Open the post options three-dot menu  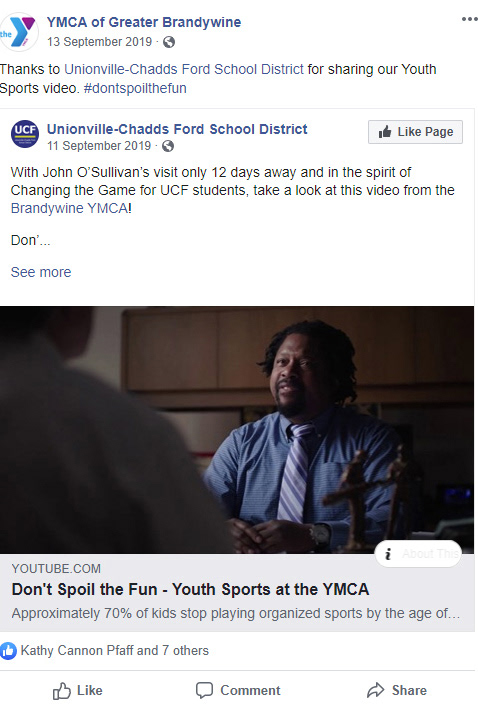[x=469, y=19]
